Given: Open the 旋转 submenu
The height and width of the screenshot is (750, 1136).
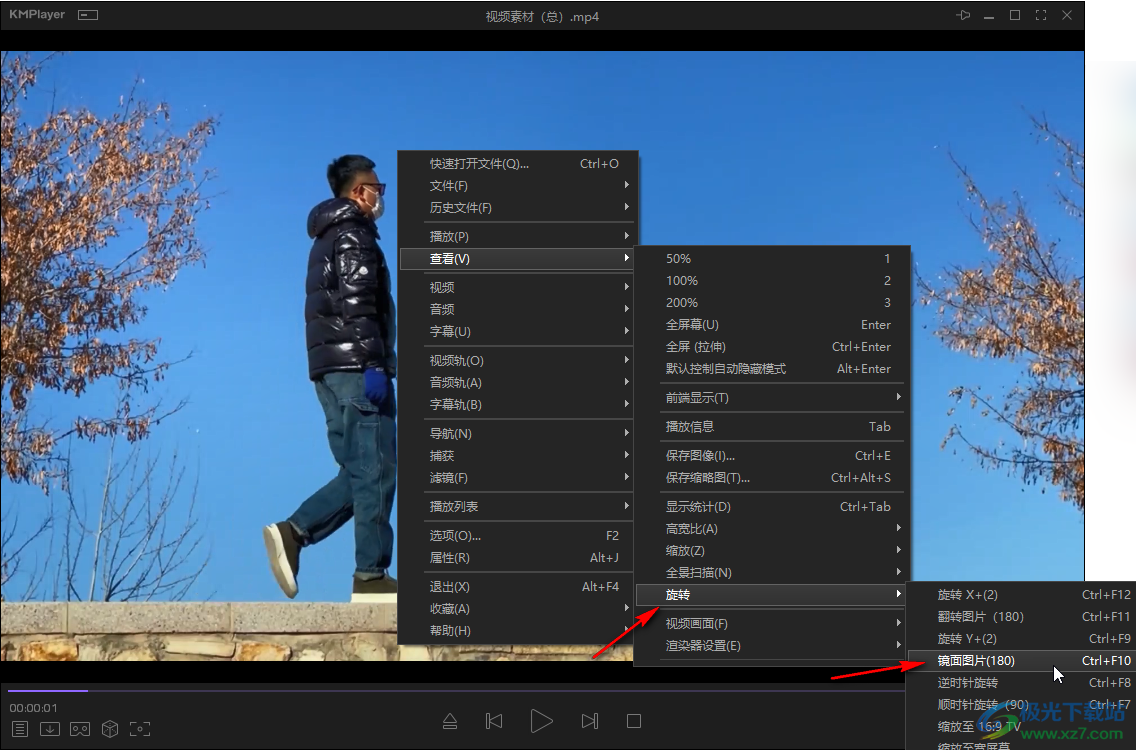Looking at the screenshot, I should pyautogui.click(x=771, y=595).
